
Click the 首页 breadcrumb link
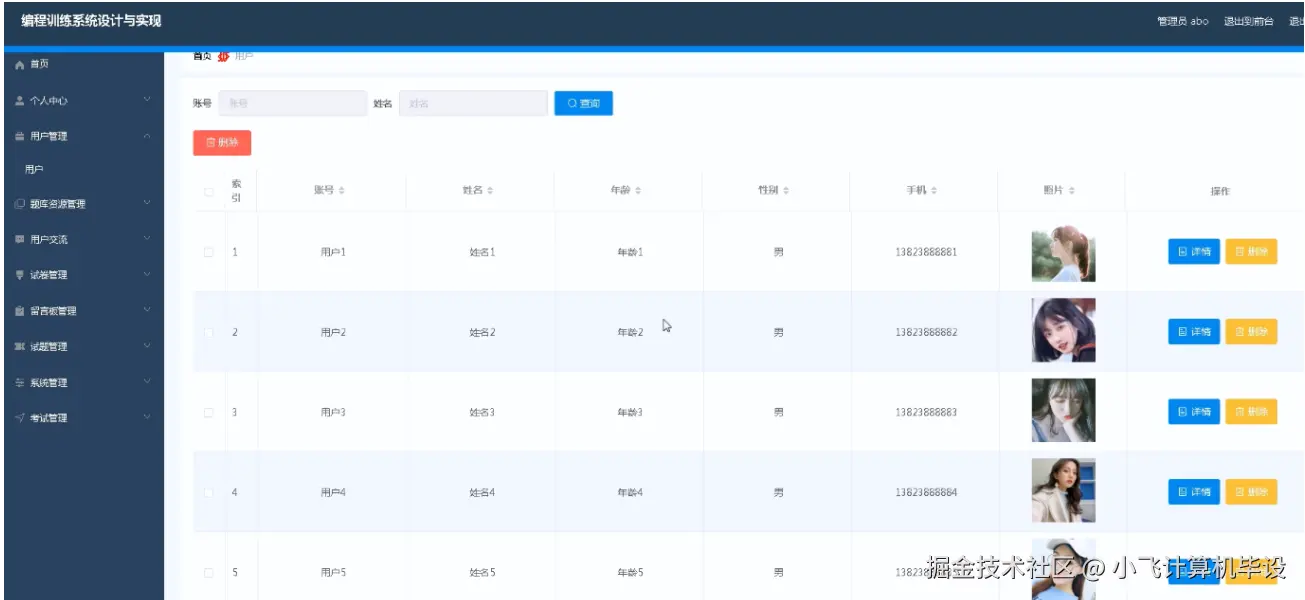(x=202, y=56)
